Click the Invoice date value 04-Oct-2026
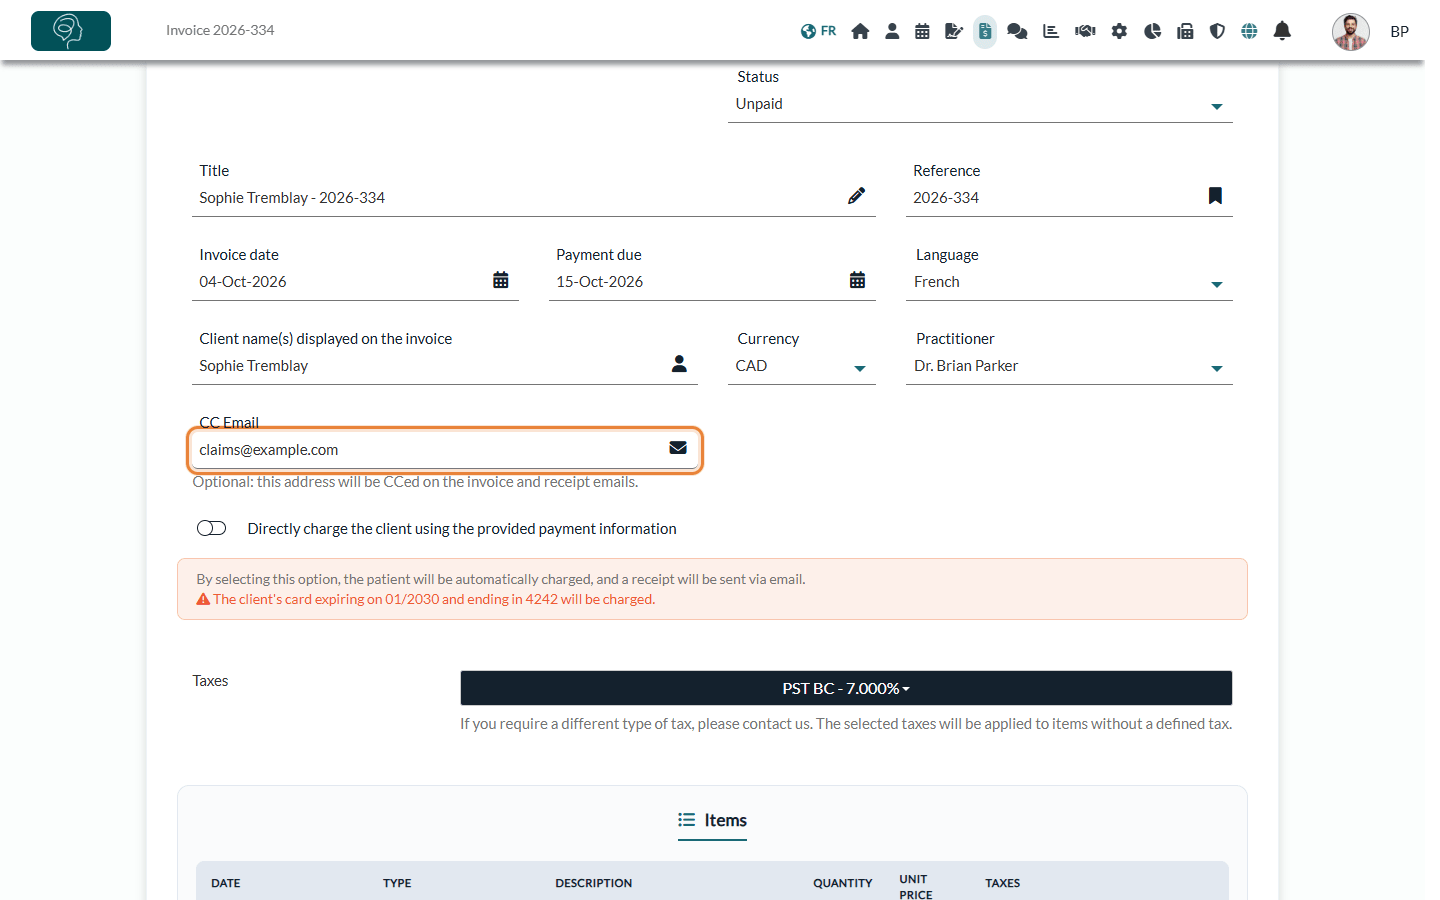This screenshot has width=1440, height=900. click(x=243, y=282)
